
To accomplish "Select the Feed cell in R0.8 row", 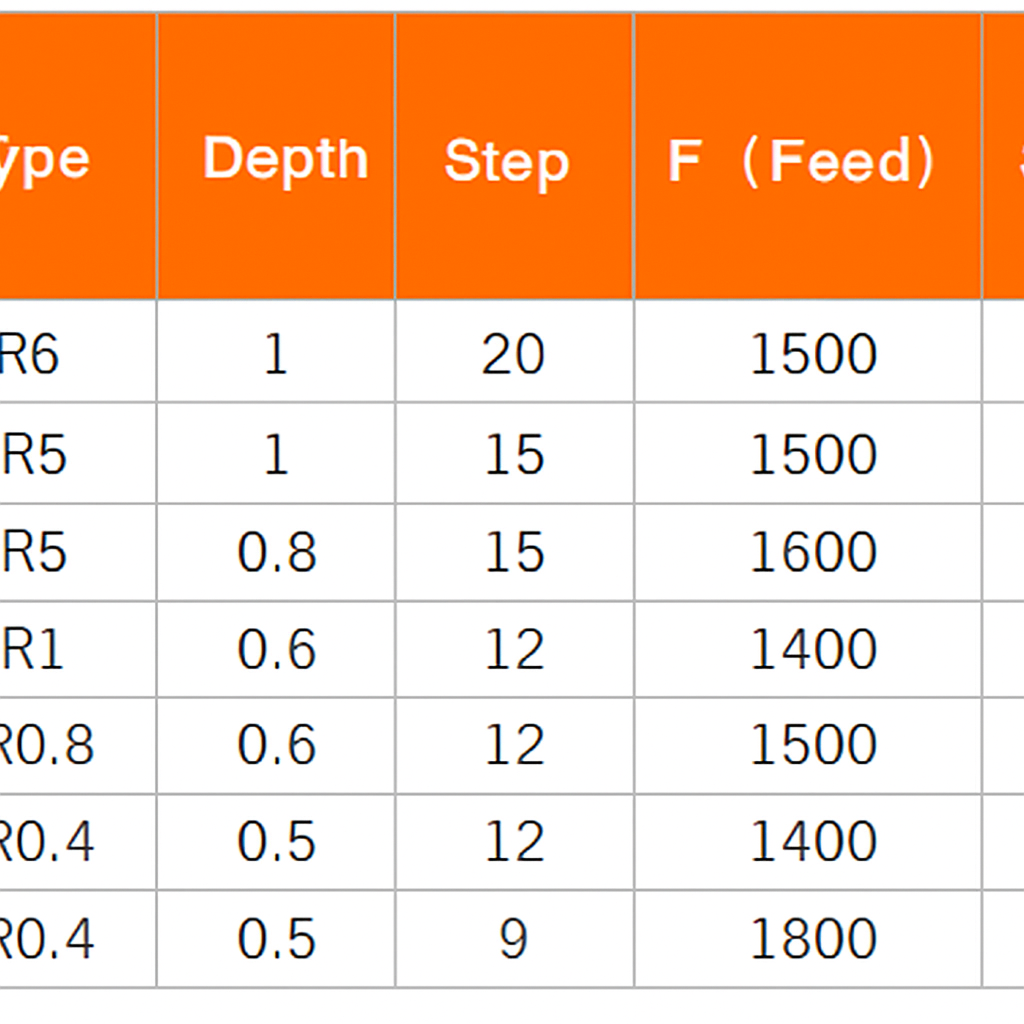I will 813,745.
